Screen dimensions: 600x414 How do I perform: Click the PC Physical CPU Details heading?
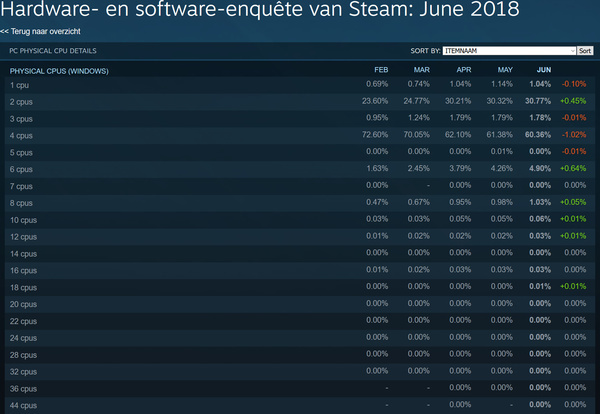tap(53, 51)
